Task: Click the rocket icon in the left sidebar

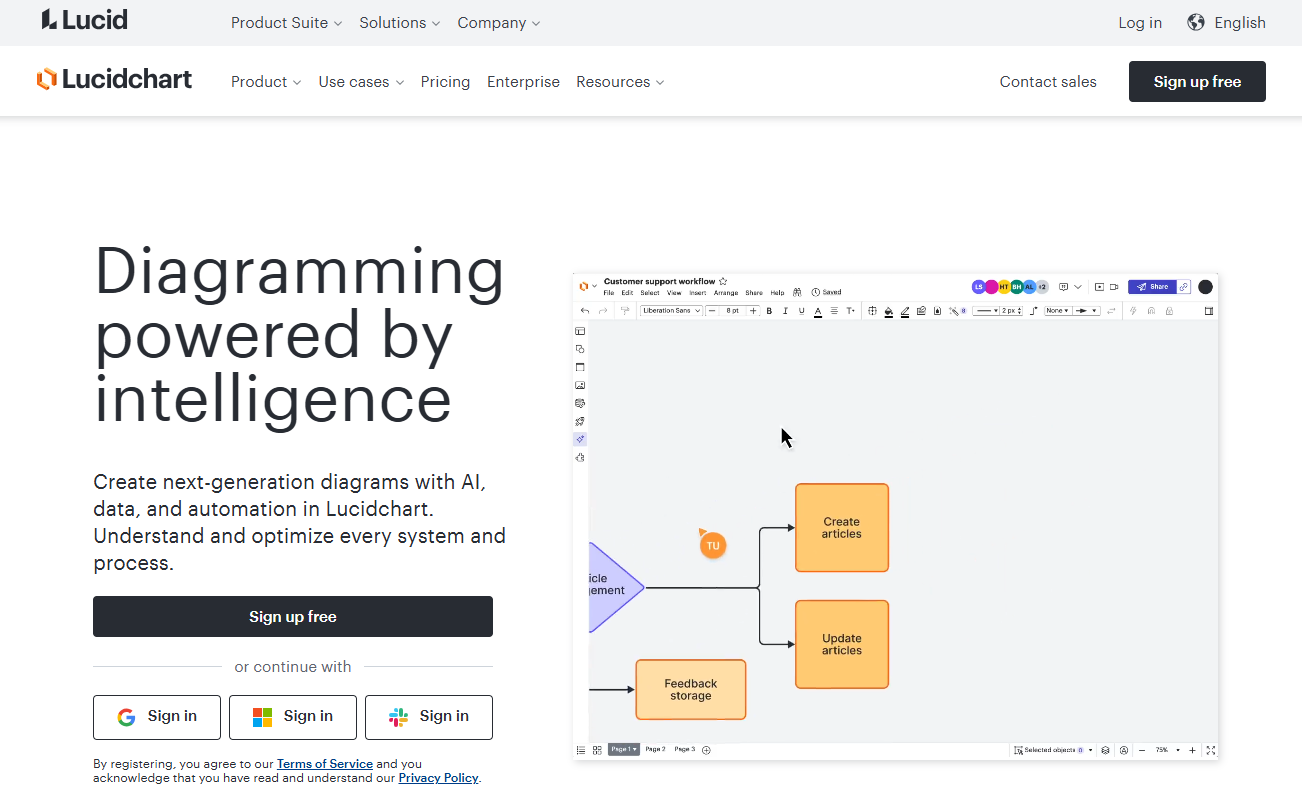Action: (x=580, y=421)
